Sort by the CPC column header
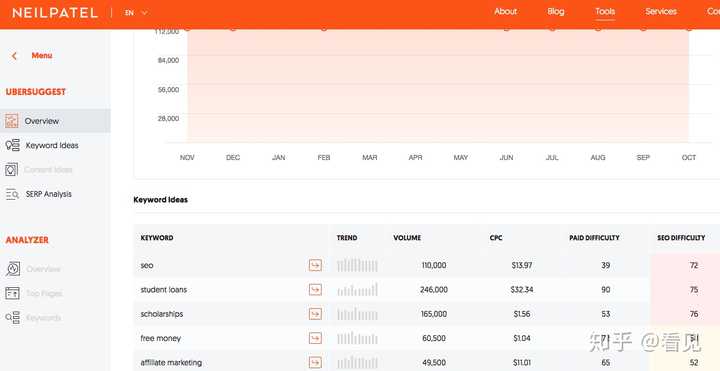The height and width of the screenshot is (371, 720). (496, 238)
